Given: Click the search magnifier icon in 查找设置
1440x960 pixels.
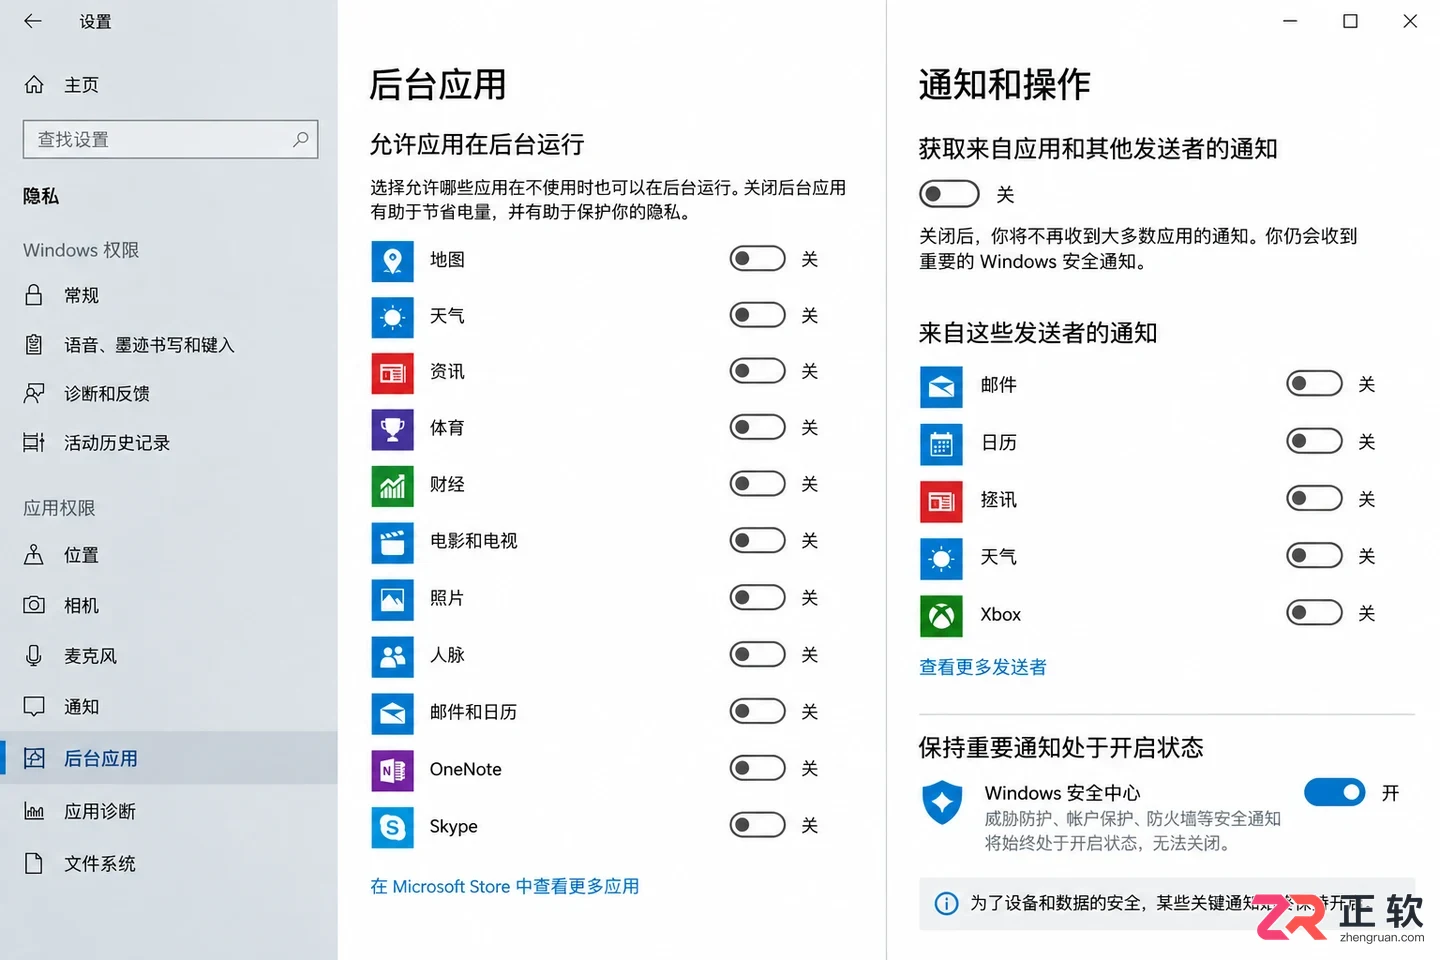Looking at the screenshot, I should [x=300, y=139].
